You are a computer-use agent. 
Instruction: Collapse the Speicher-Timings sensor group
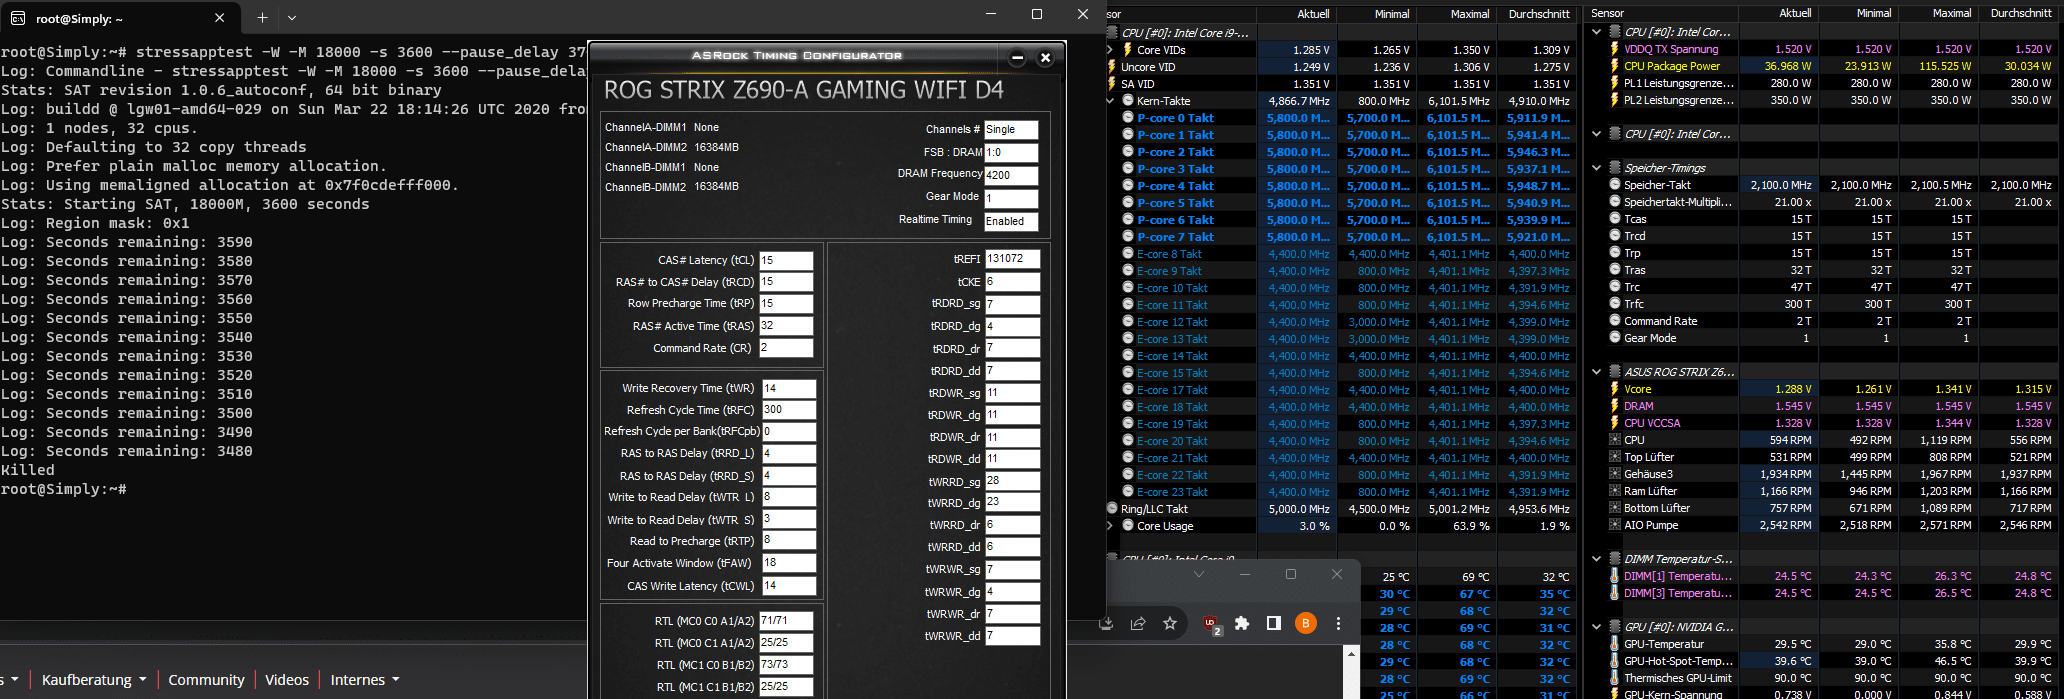tap(1597, 168)
